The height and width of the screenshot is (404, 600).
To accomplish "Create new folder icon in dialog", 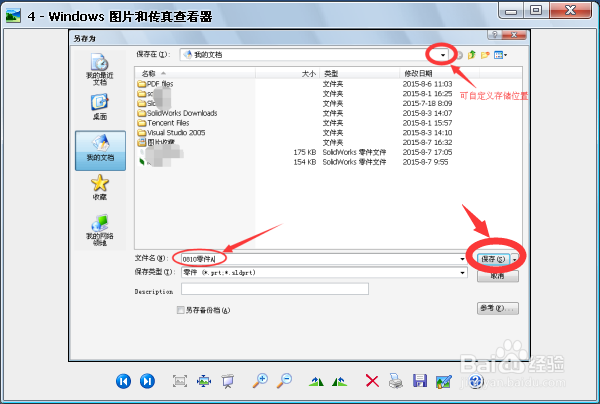I will (x=485, y=55).
